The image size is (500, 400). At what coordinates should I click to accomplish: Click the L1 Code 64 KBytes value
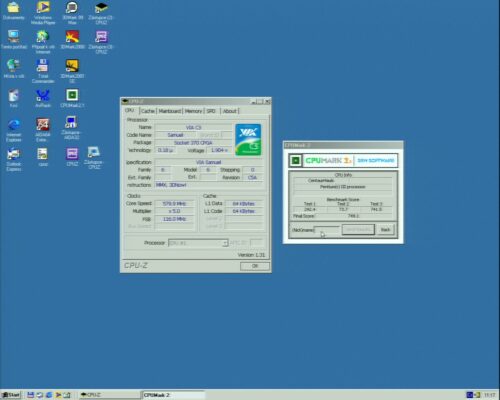[x=244, y=211]
